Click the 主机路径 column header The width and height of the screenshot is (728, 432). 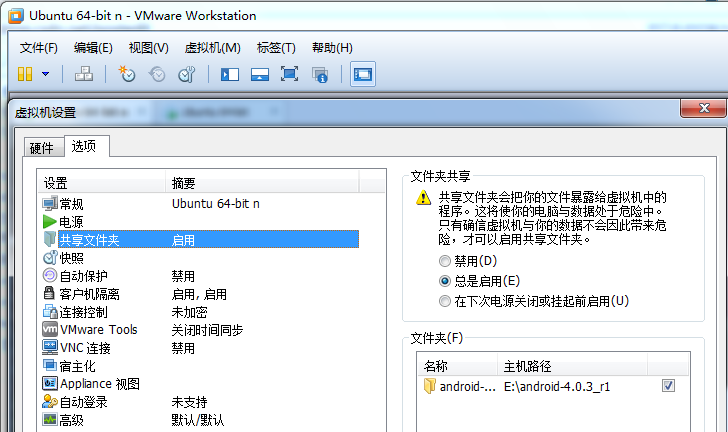pos(572,366)
